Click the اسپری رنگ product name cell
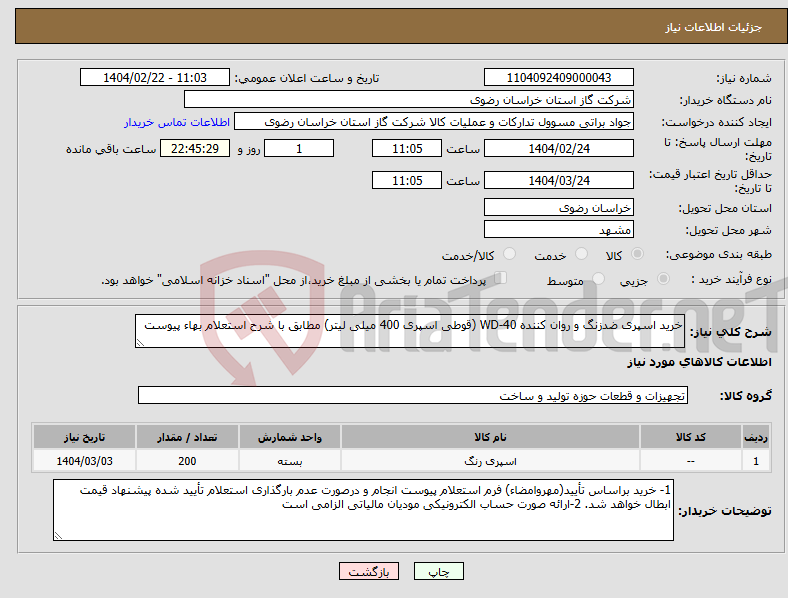The width and height of the screenshot is (788, 598). click(x=490, y=461)
